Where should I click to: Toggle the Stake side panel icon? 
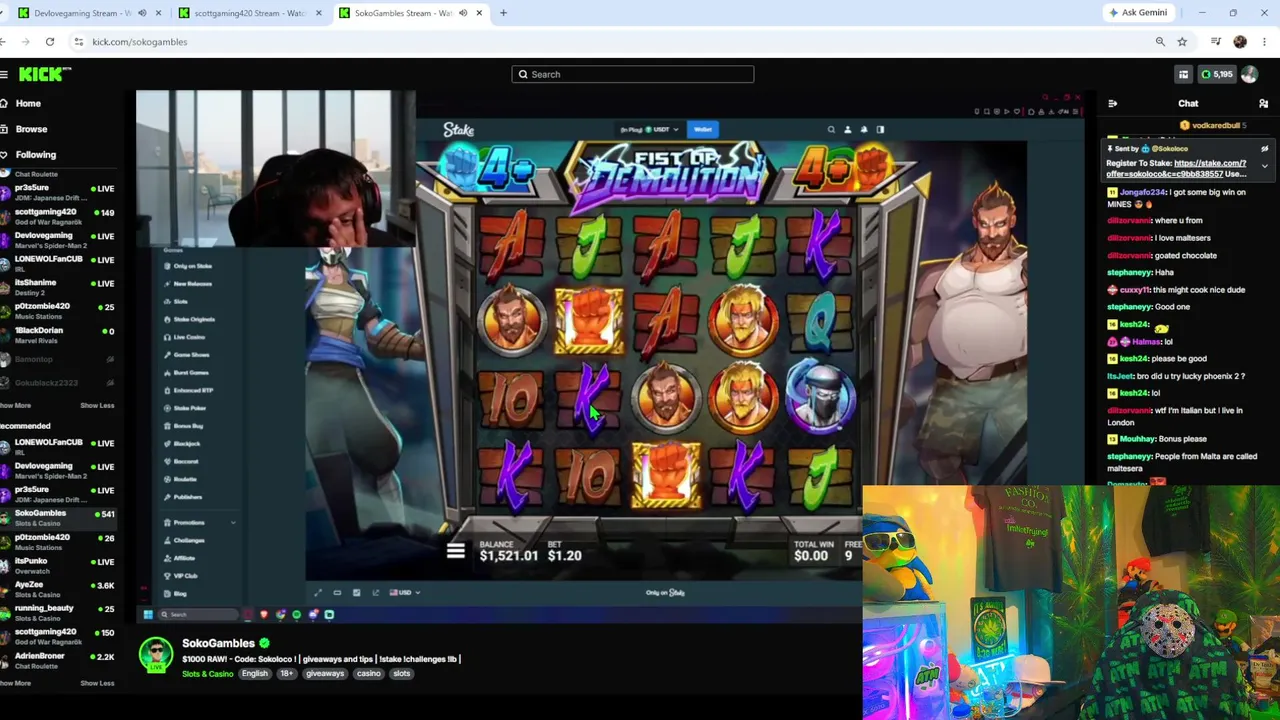click(x=880, y=129)
